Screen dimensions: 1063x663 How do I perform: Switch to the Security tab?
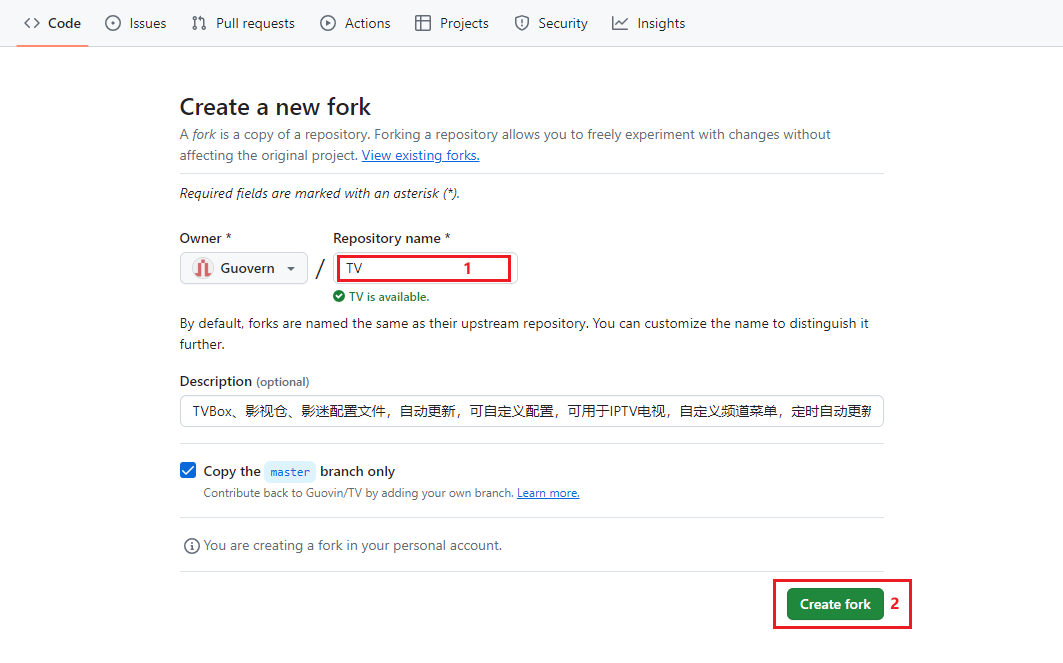coord(550,23)
